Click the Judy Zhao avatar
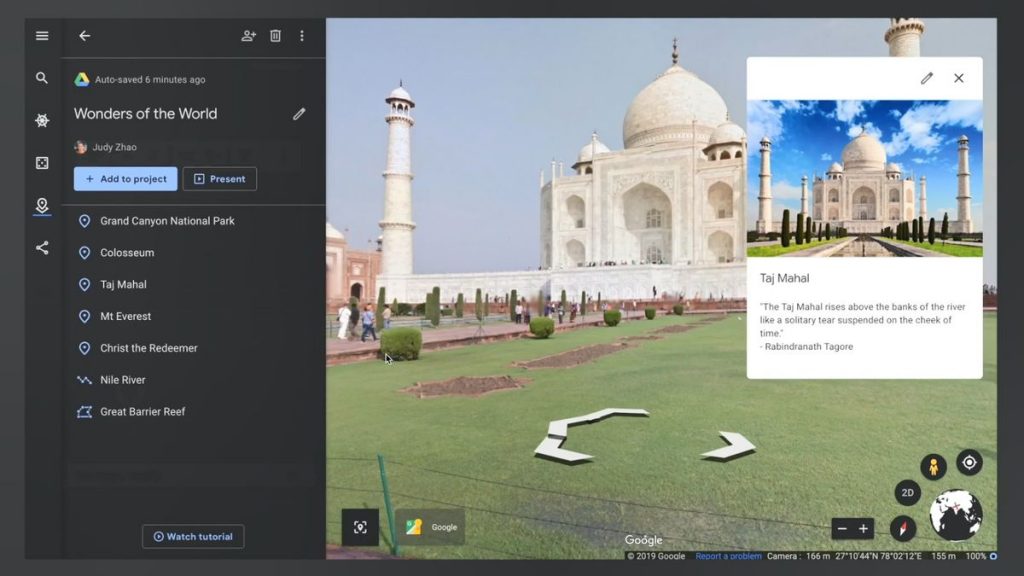The image size is (1024, 576). [80, 147]
